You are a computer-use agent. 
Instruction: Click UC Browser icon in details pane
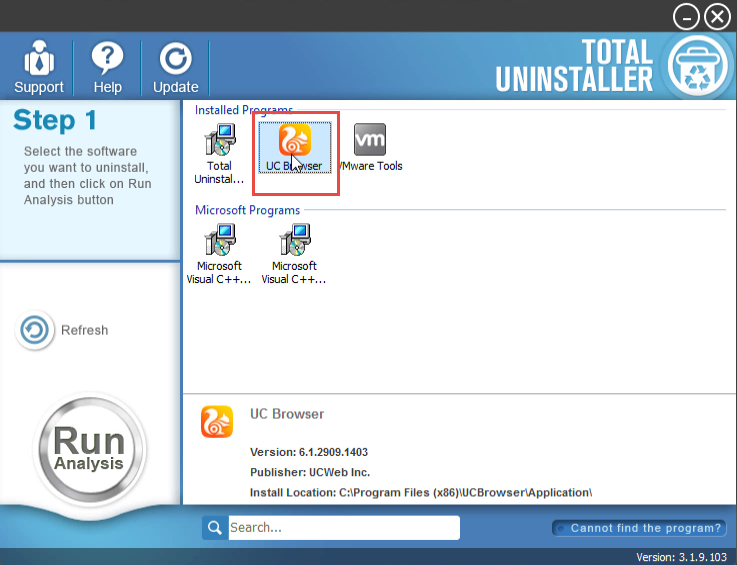(217, 422)
